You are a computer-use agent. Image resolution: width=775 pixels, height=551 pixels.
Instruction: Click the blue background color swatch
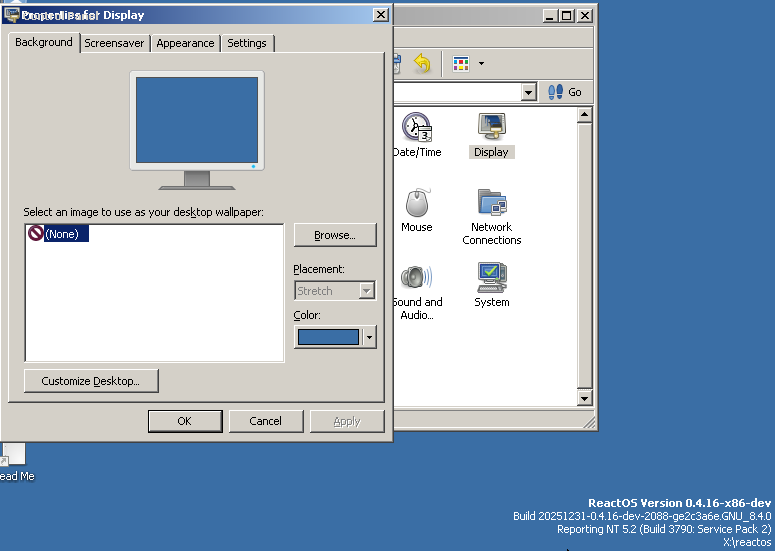[x=328, y=337]
